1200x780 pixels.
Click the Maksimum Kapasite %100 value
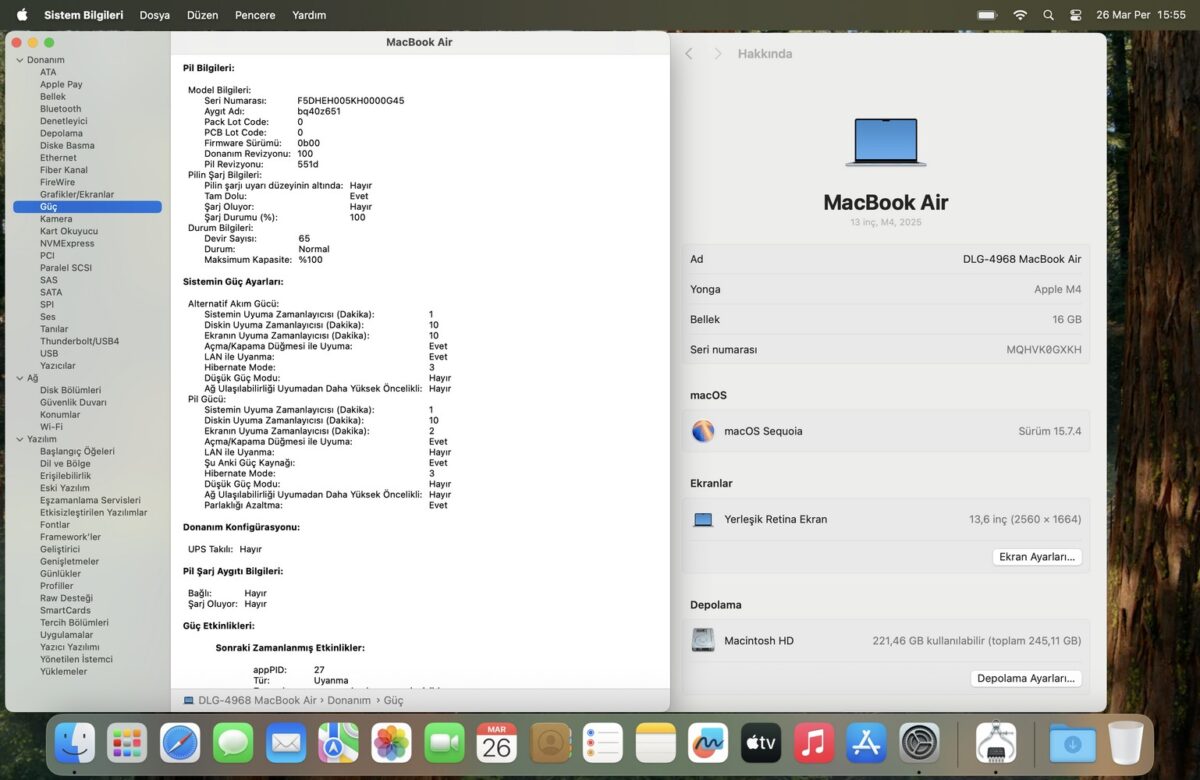[x=311, y=260]
